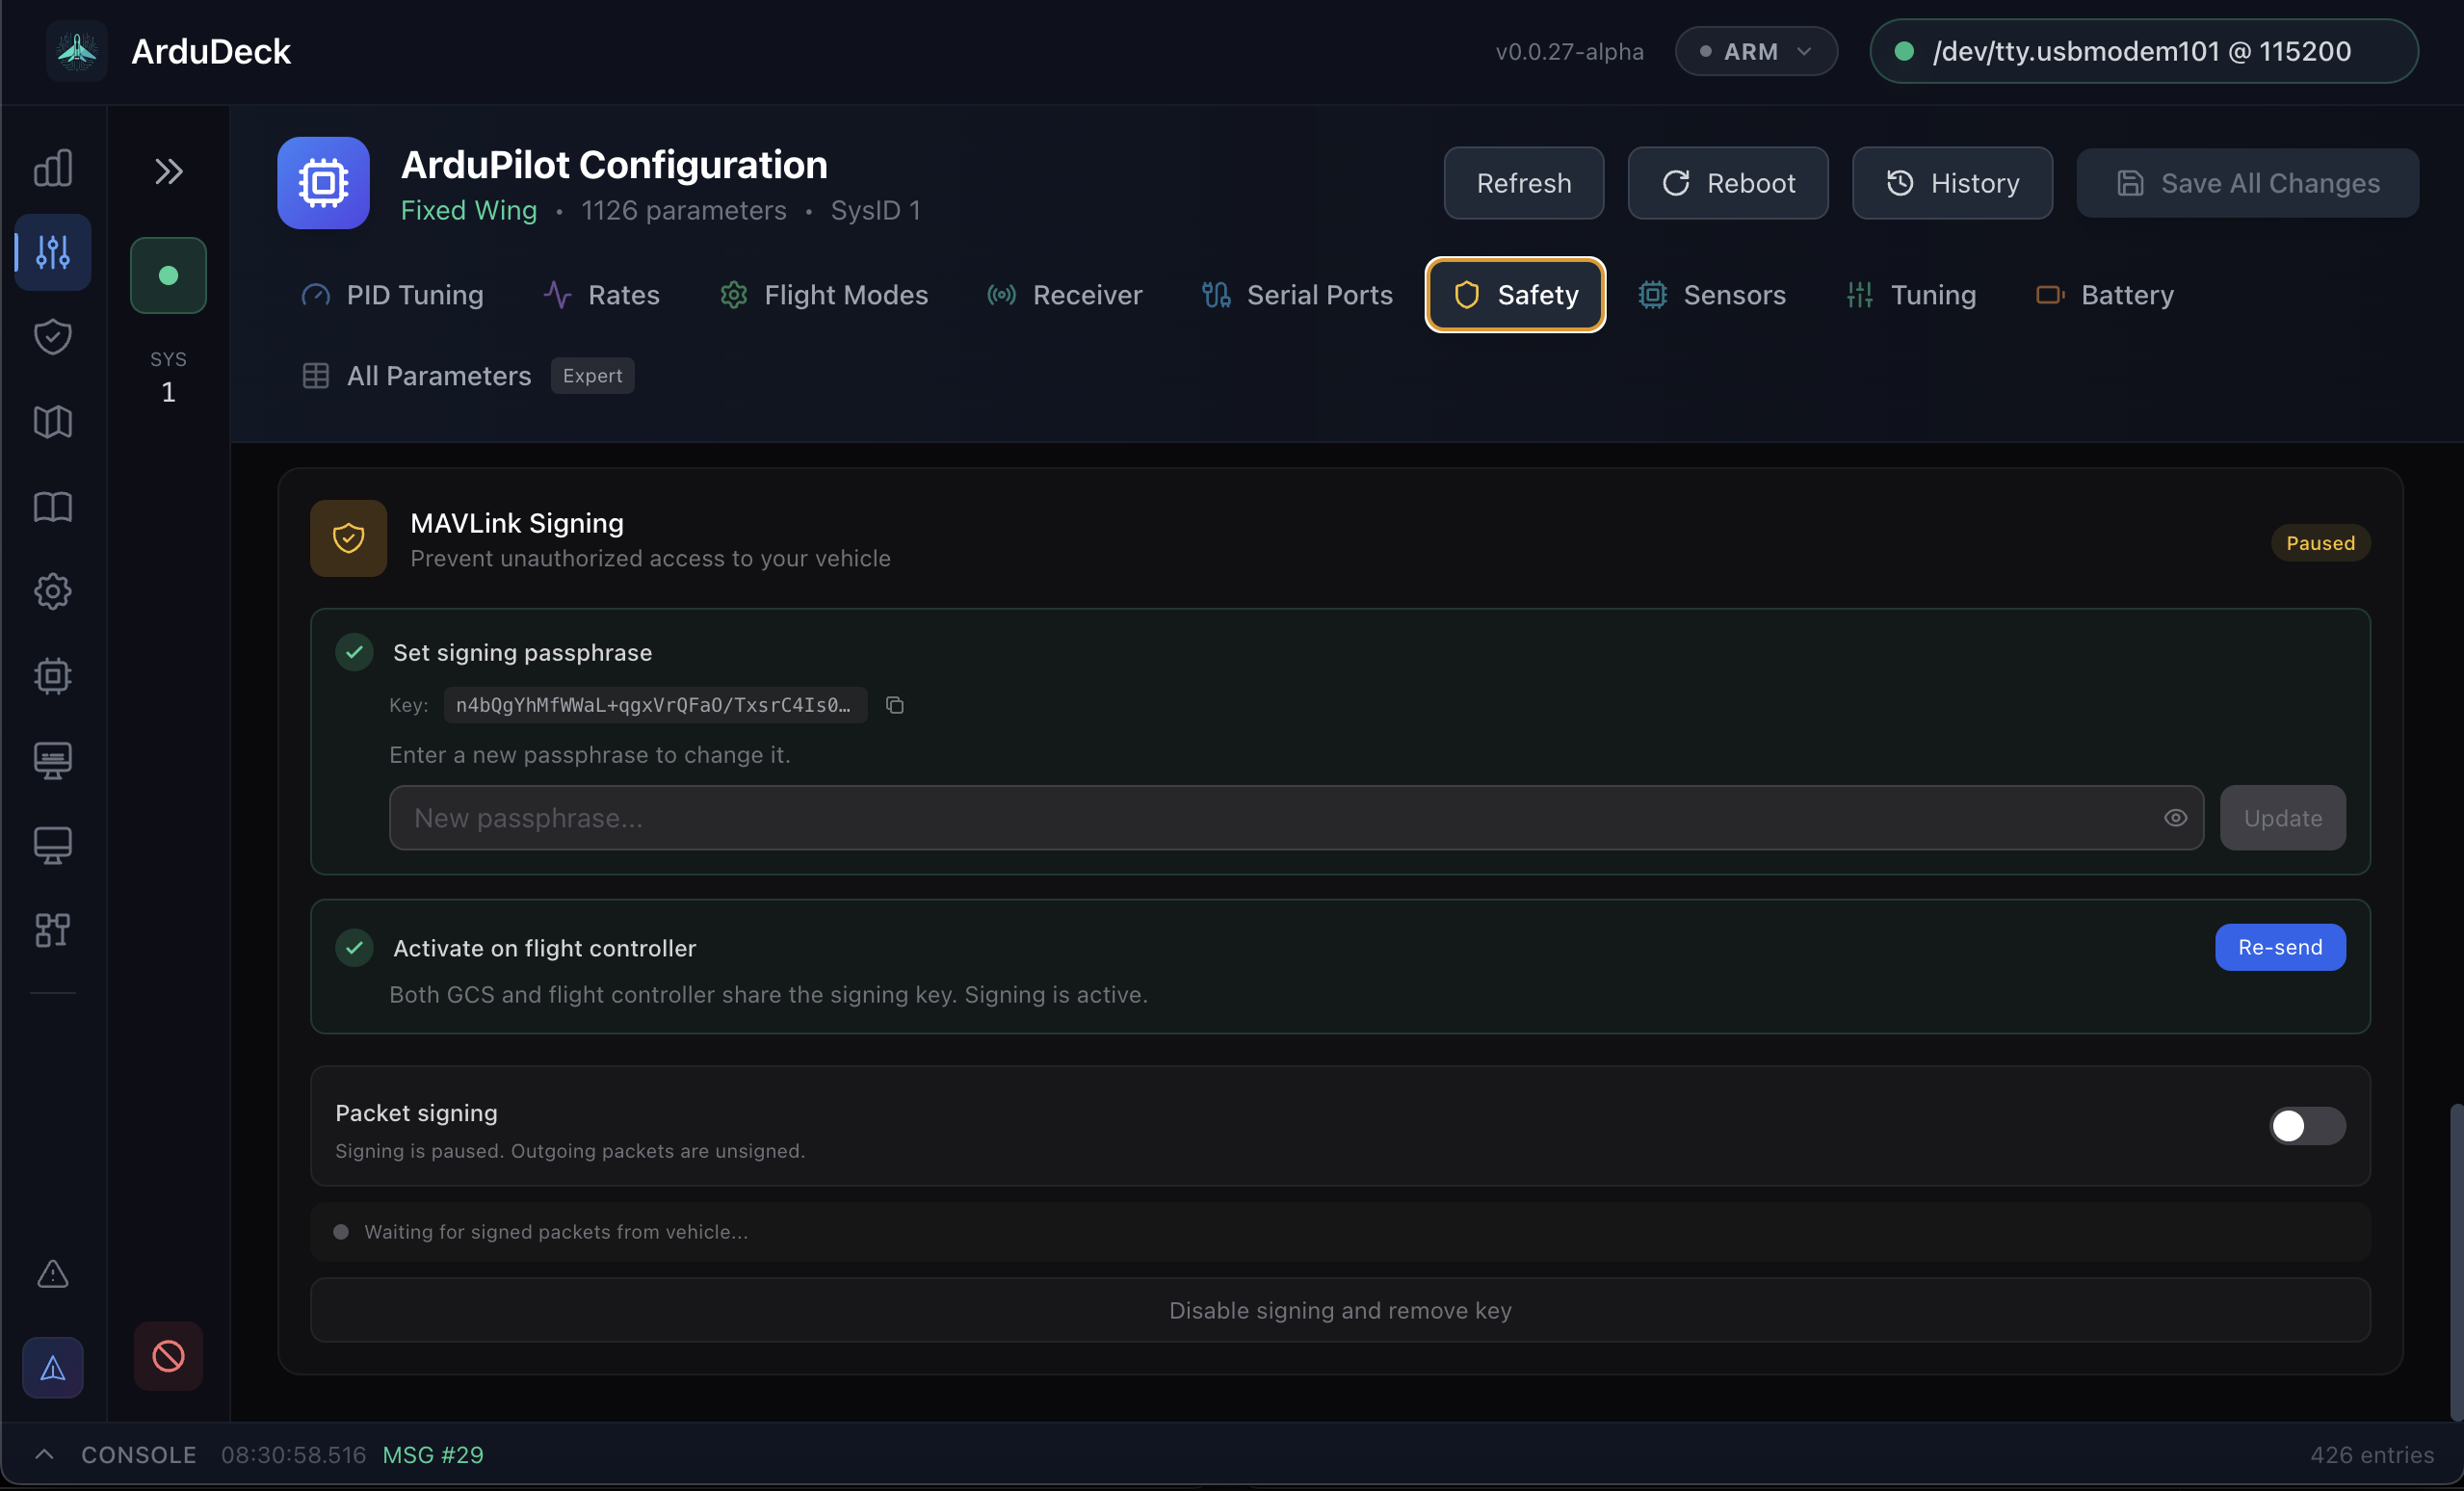Image resolution: width=2464 pixels, height=1491 pixels.
Task: Toggle the Packet signing switch
Action: 2307,1126
